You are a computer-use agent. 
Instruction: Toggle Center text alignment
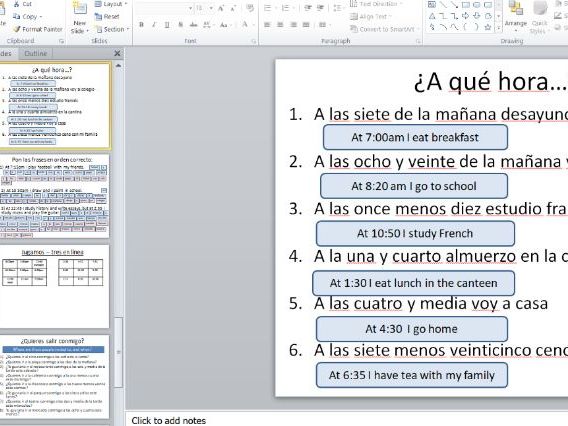pos(280,25)
